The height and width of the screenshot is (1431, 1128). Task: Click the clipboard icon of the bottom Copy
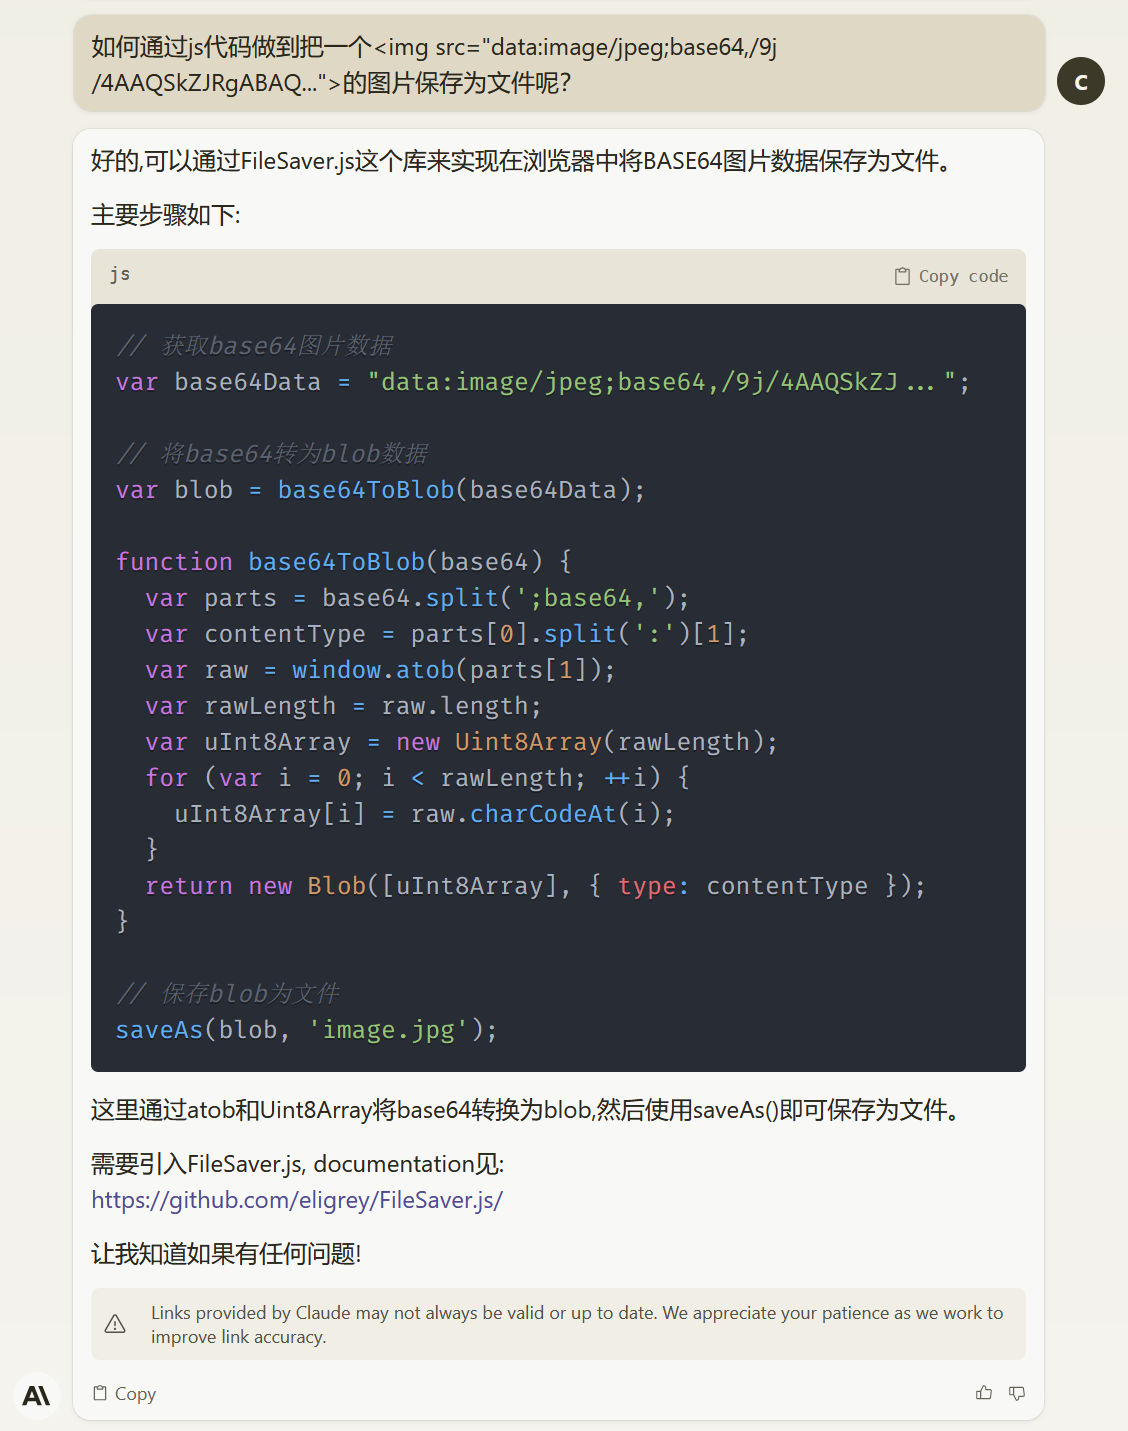[100, 1393]
